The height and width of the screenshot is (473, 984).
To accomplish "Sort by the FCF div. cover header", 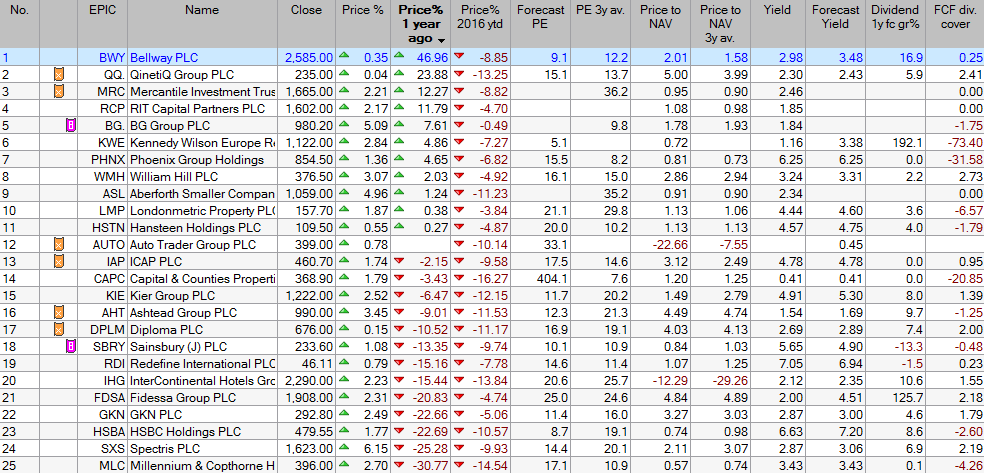I will [x=954, y=24].
